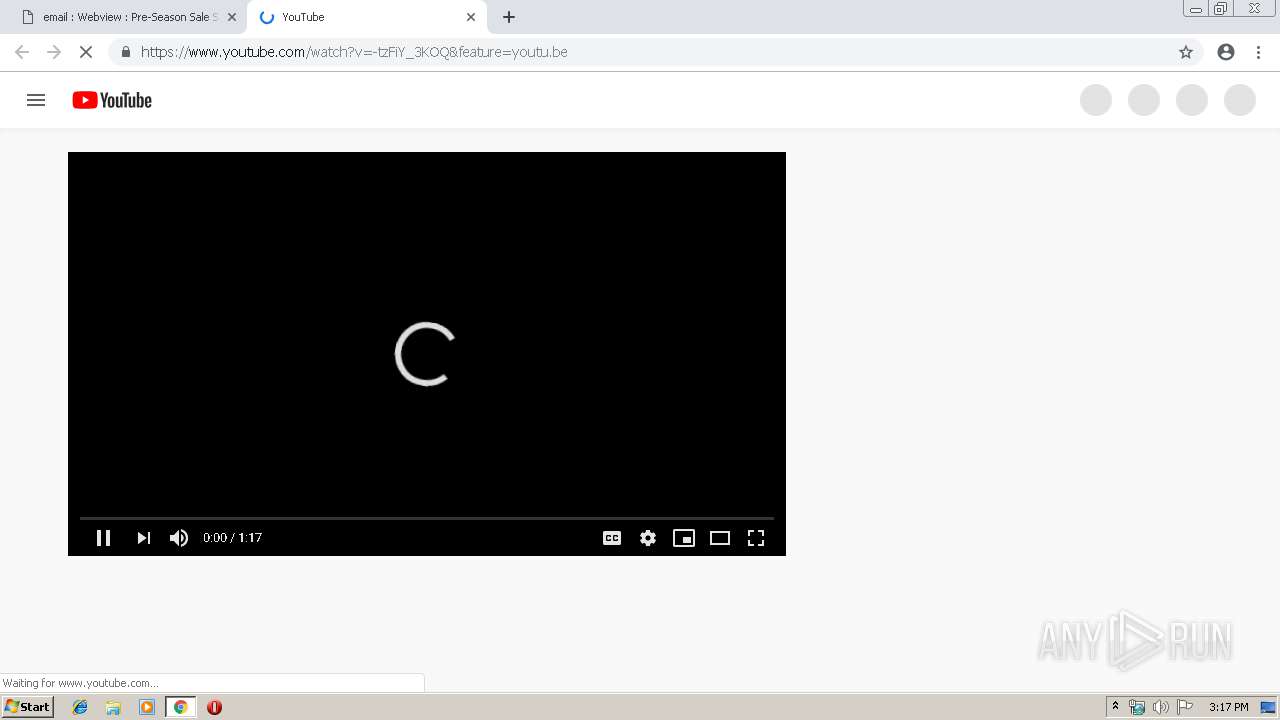This screenshot has width=1280, height=720.
Task: Open Windows Media Player from taskbar
Action: (x=147, y=707)
